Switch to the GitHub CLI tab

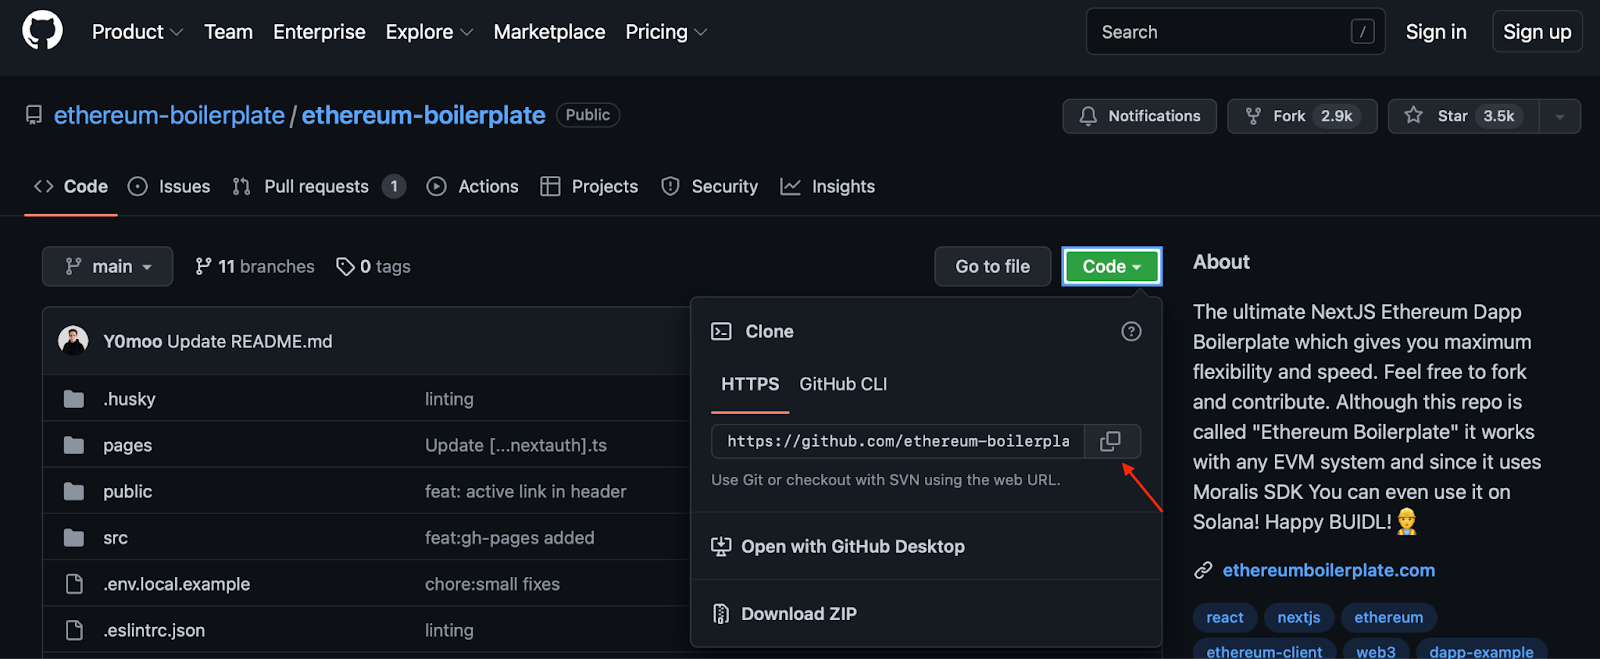coord(843,384)
